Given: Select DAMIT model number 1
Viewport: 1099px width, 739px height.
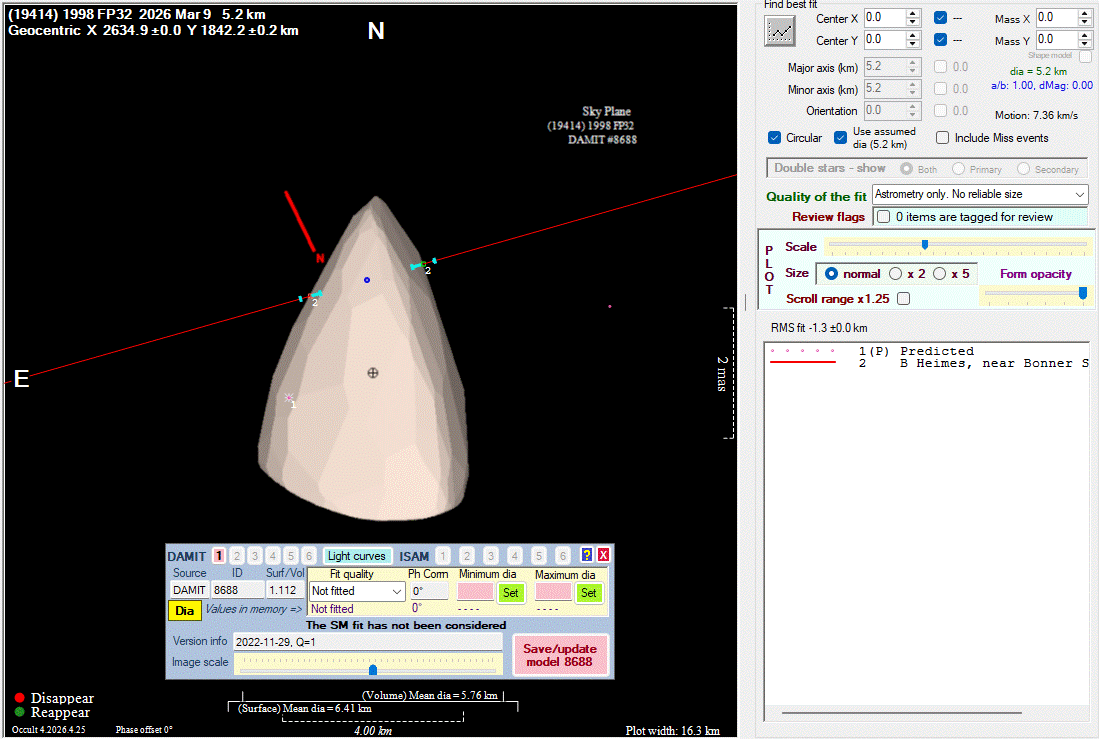Looking at the screenshot, I should coord(218,556).
